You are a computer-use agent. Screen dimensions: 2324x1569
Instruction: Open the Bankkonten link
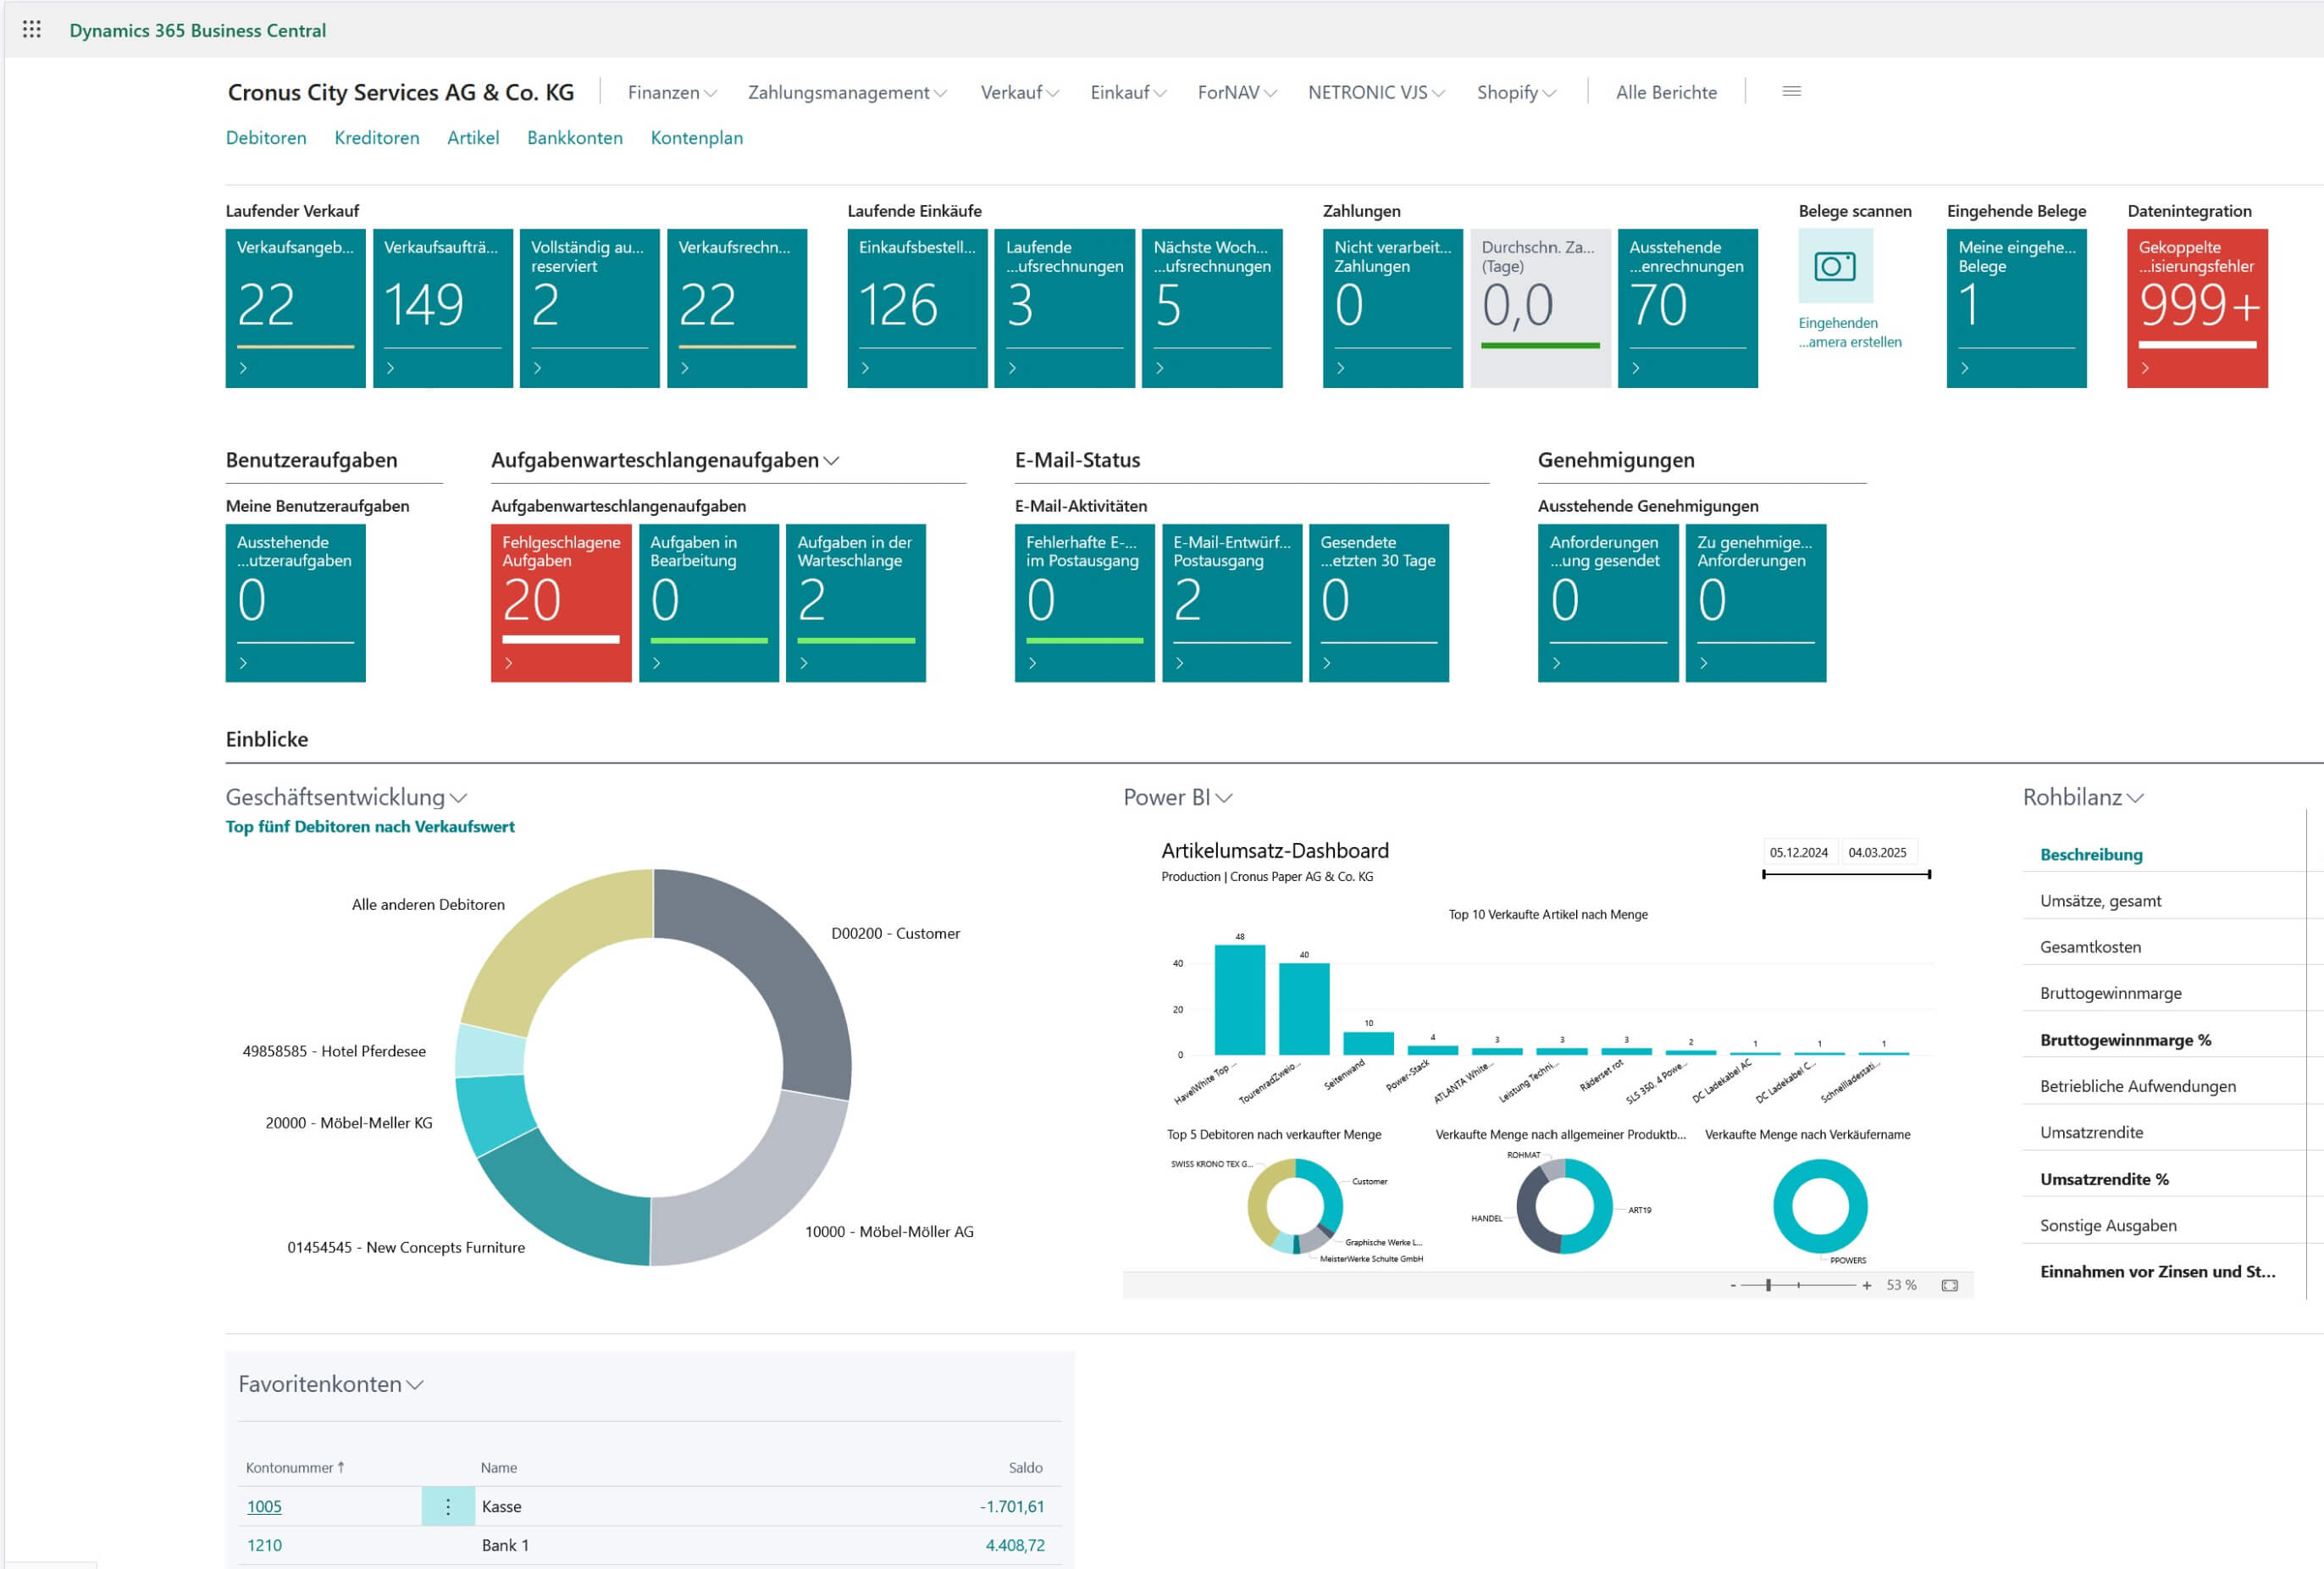(575, 138)
